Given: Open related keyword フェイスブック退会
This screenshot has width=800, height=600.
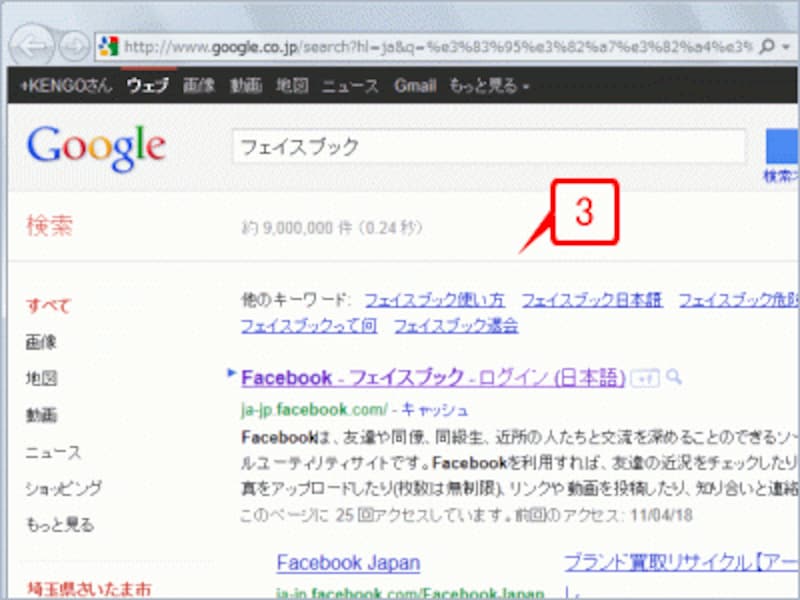Looking at the screenshot, I should tap(456, 326).
